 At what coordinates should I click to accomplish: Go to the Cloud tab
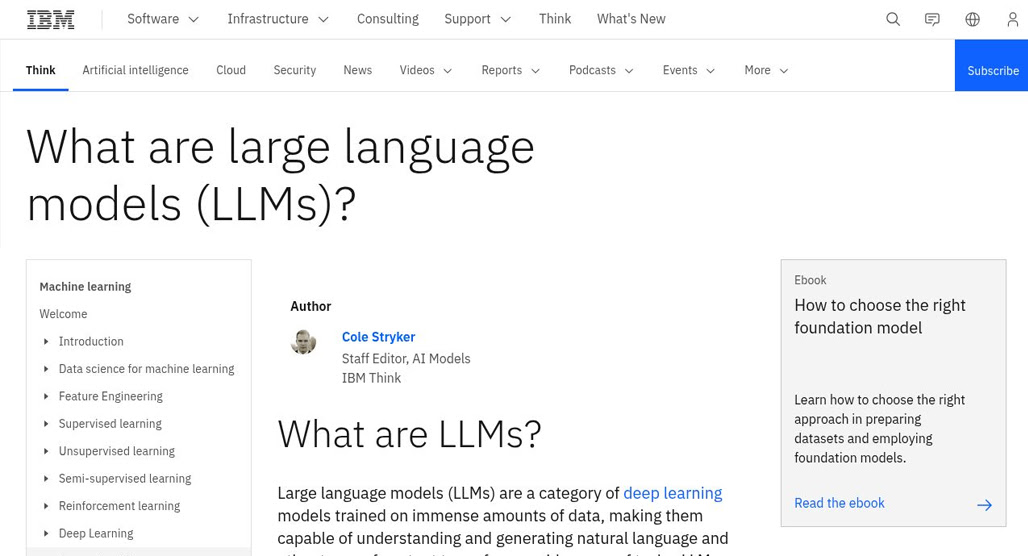[231, 70]
